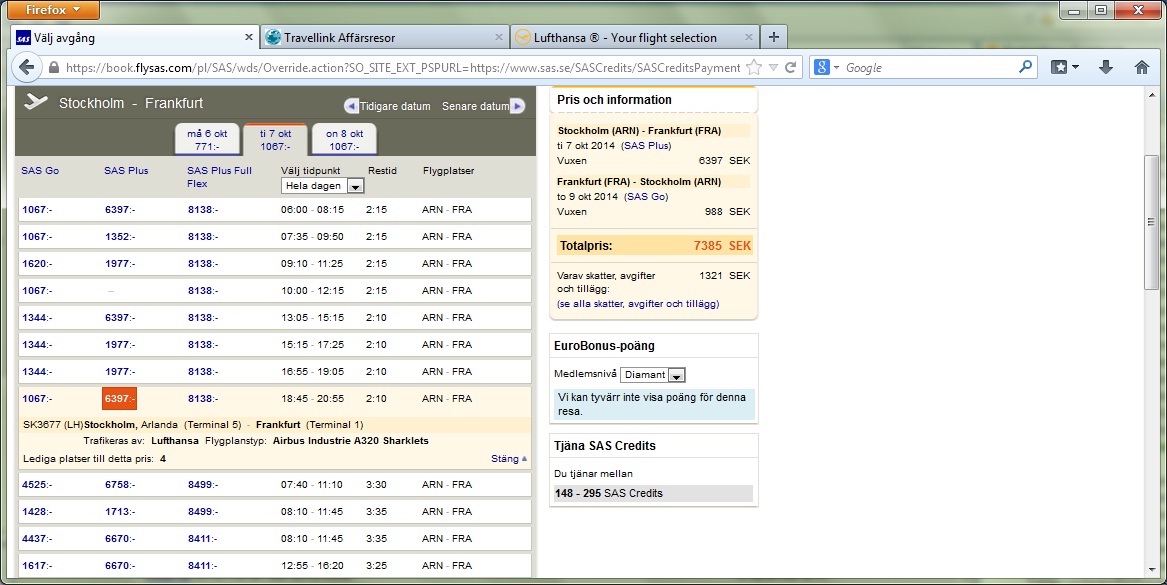The image size is (1167, 585).
Task: Click the SAS Go column header
Action: (40, 170)
